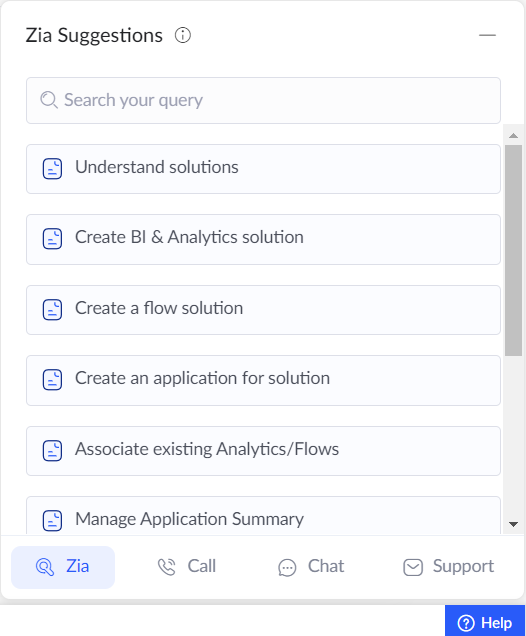
Task: Click the scrollbar up arrow
Action: pos(513,135)
